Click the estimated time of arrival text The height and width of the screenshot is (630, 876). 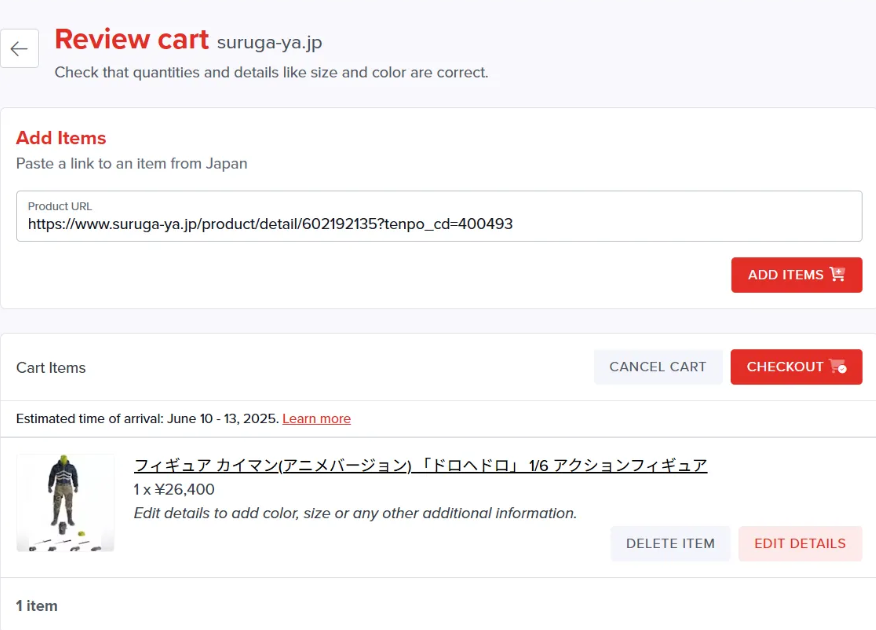[x=147, y=418]
